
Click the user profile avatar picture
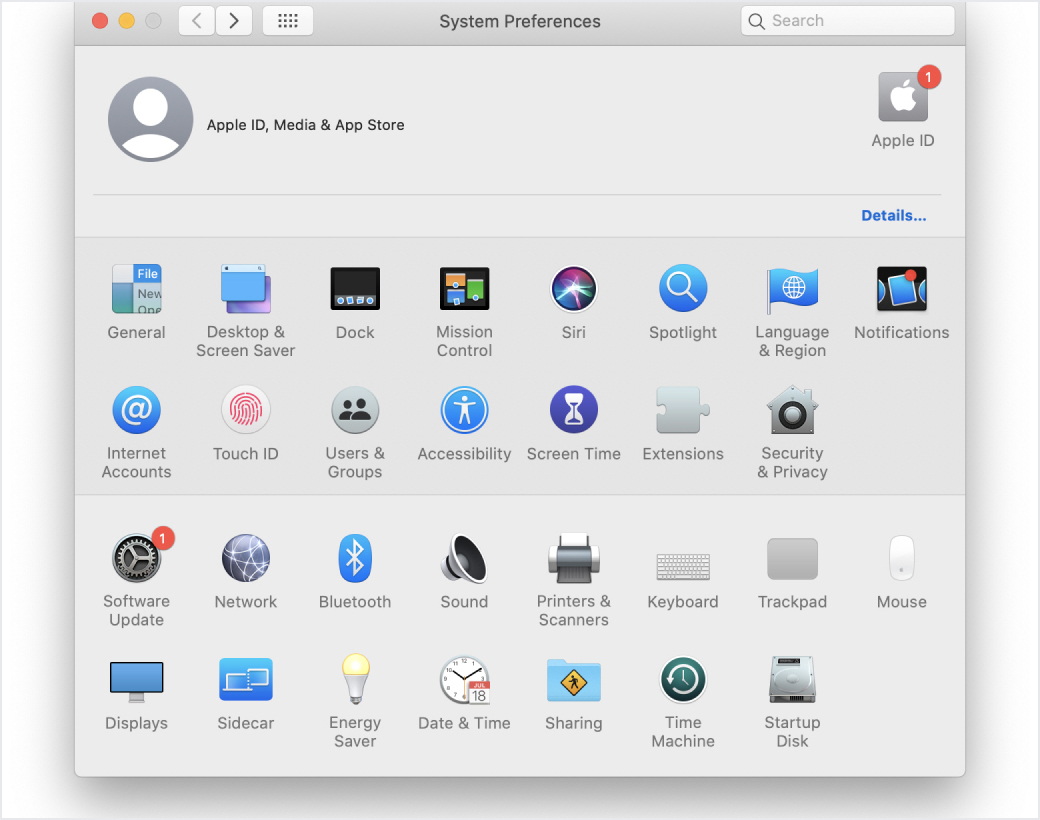pos(150,119)
